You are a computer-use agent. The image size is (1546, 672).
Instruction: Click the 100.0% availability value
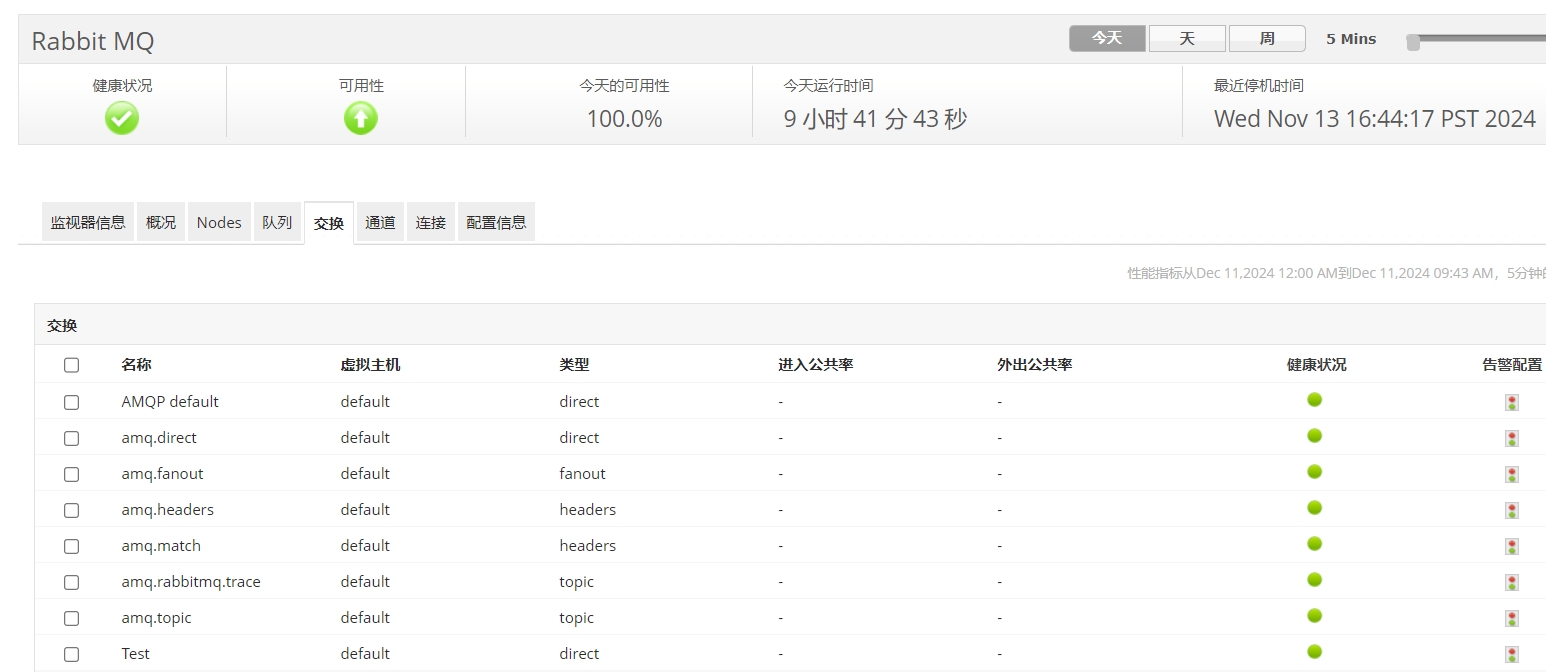pyautogui.click(x=624, y=119)
